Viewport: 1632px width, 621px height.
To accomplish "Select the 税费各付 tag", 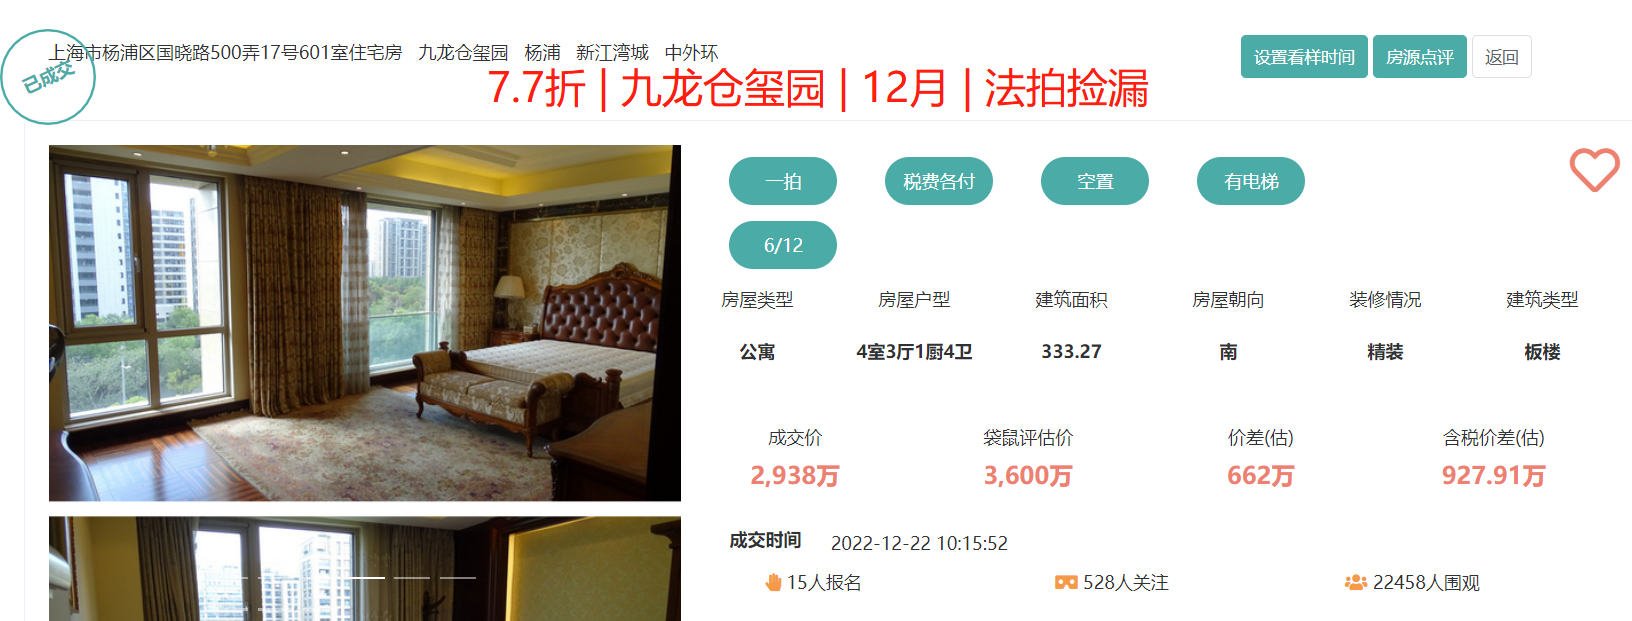I will pyautogui.click(x=939, y=181).
